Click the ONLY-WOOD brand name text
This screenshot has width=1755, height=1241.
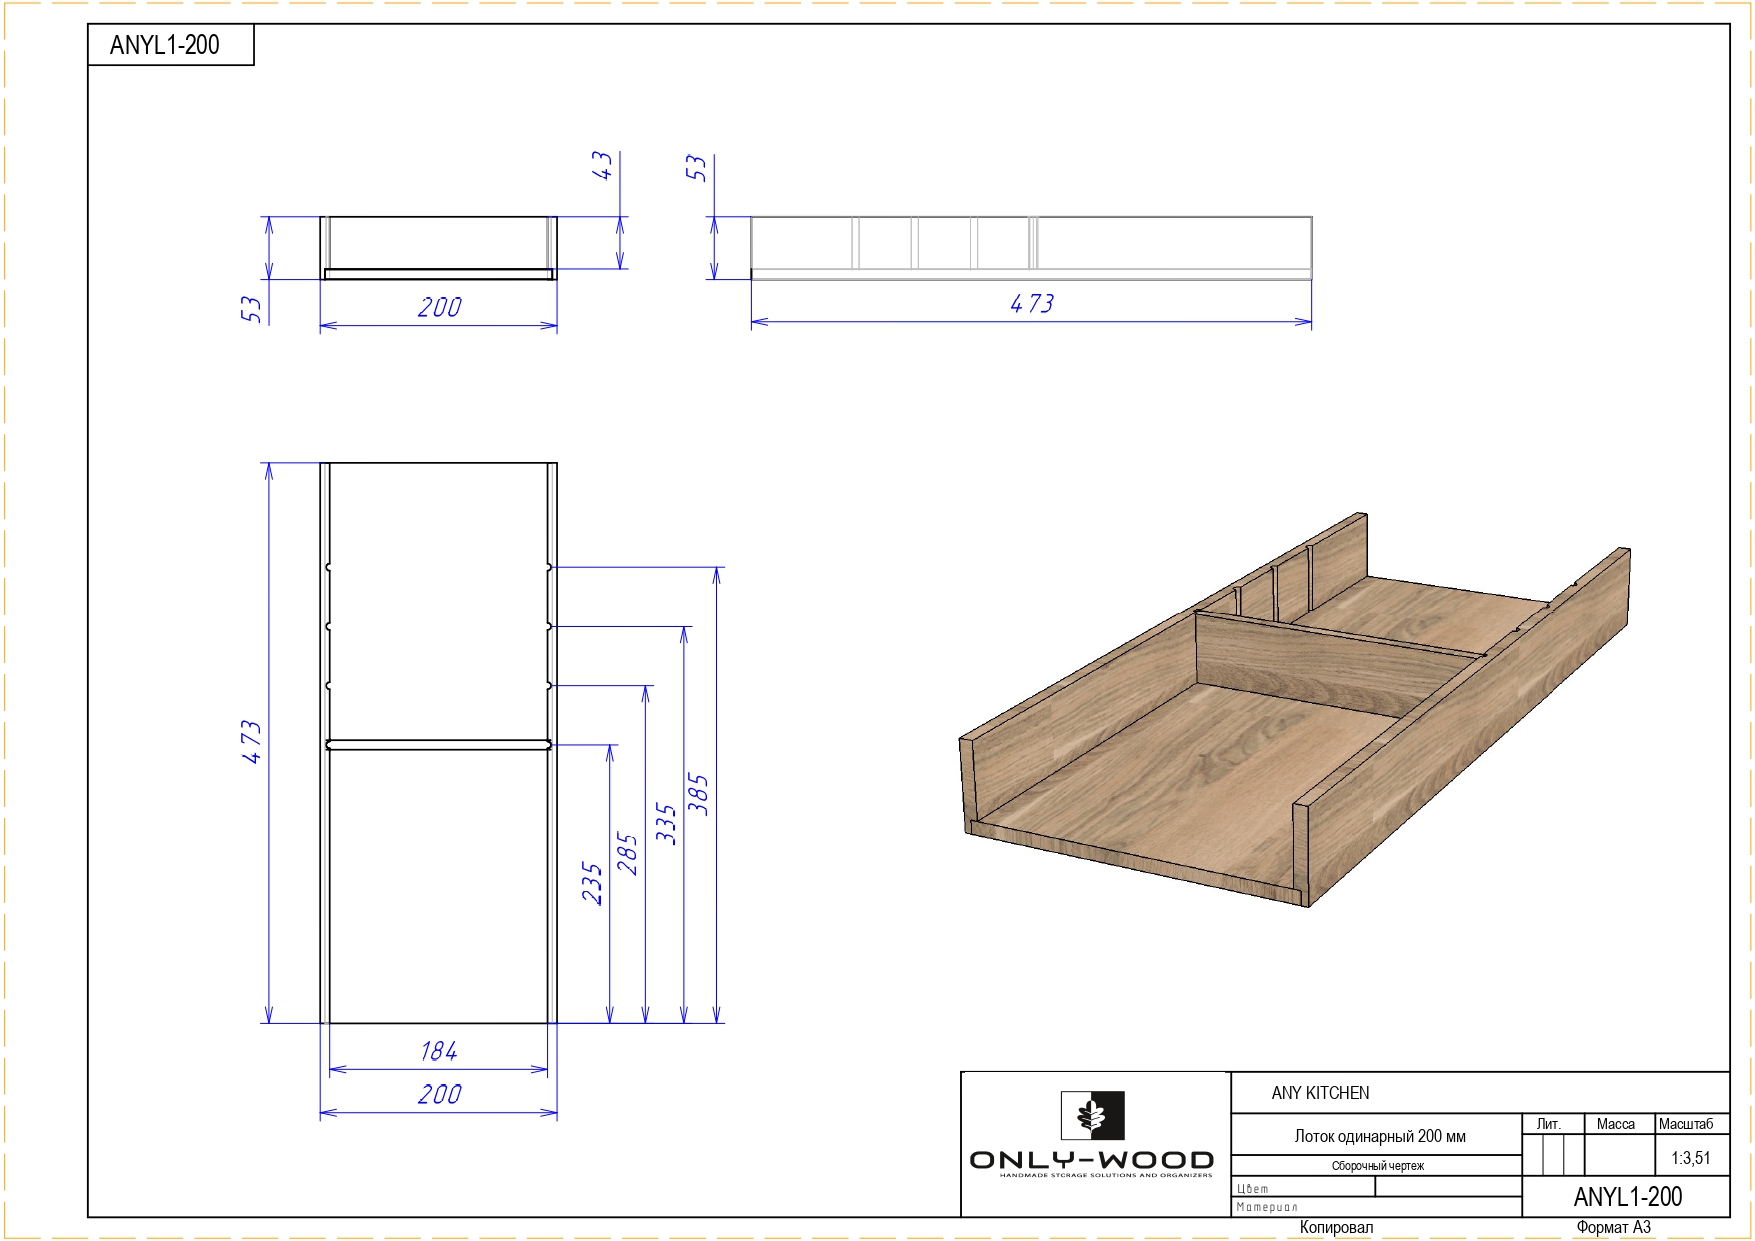1091,1160
